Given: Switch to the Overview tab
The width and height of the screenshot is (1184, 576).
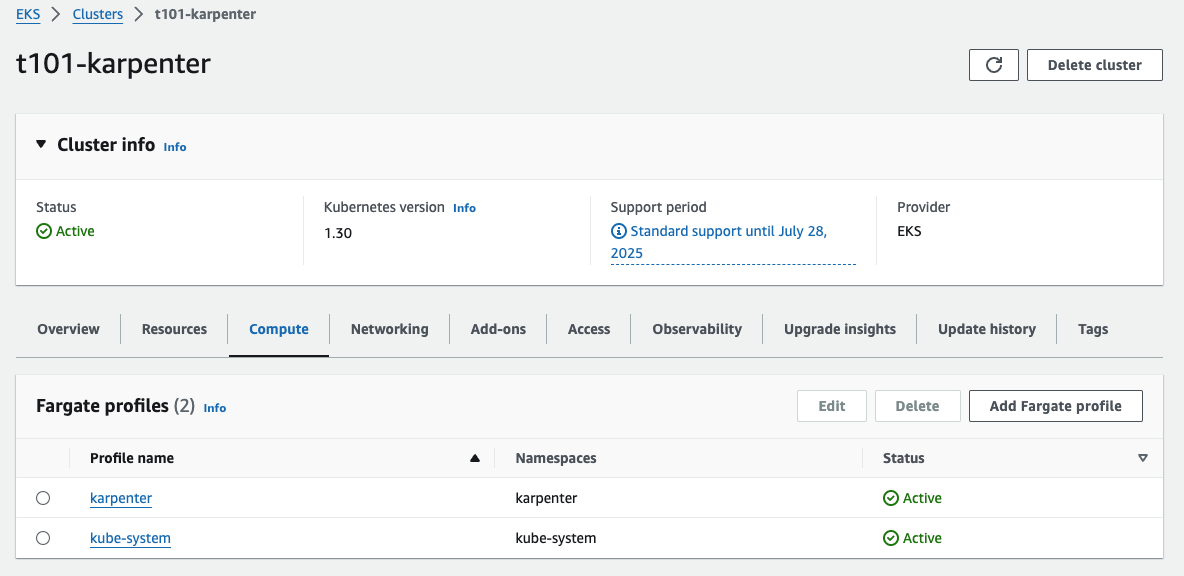Looking at the screenshot, I should pyautogui.click(x=68, y=329).
